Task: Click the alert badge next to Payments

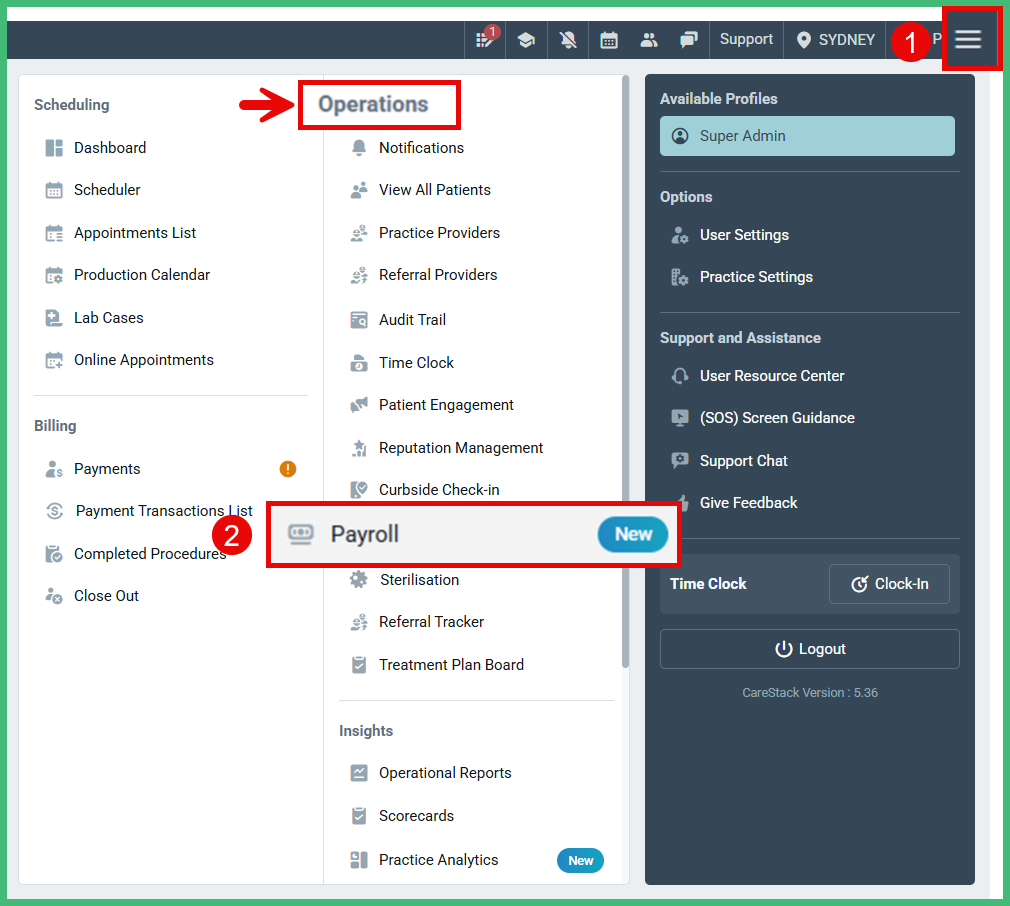Action: pyautogui.click(x=288, y=468)
